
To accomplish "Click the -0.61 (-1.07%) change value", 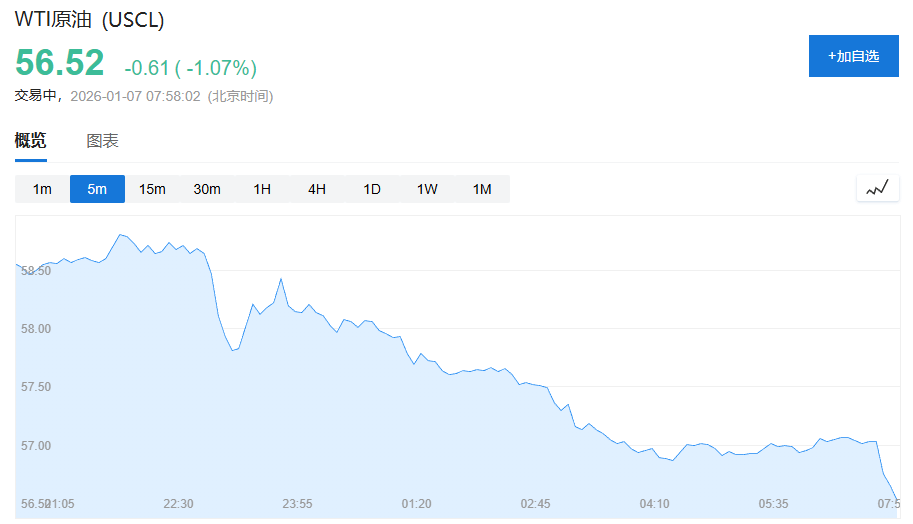I will 190,68.
